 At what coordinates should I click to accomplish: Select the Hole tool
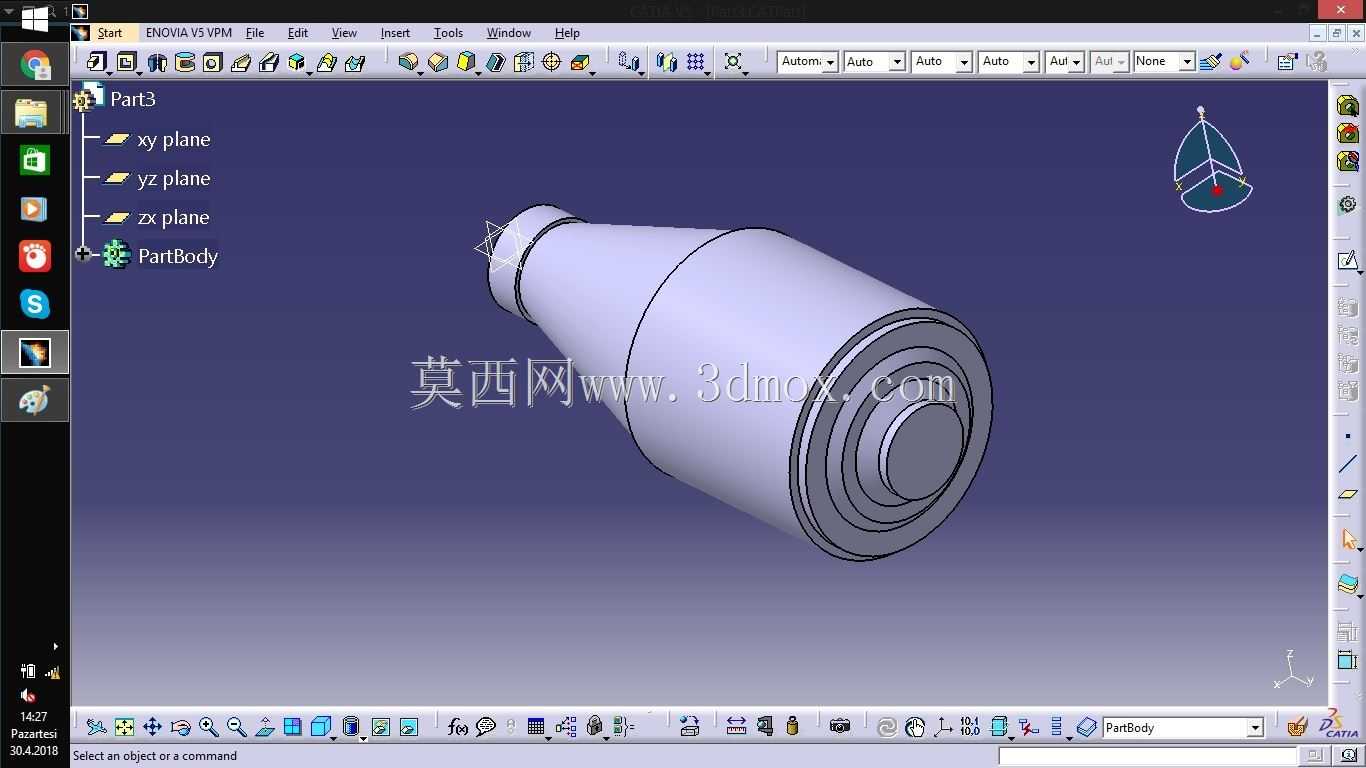tap(213, 62)
